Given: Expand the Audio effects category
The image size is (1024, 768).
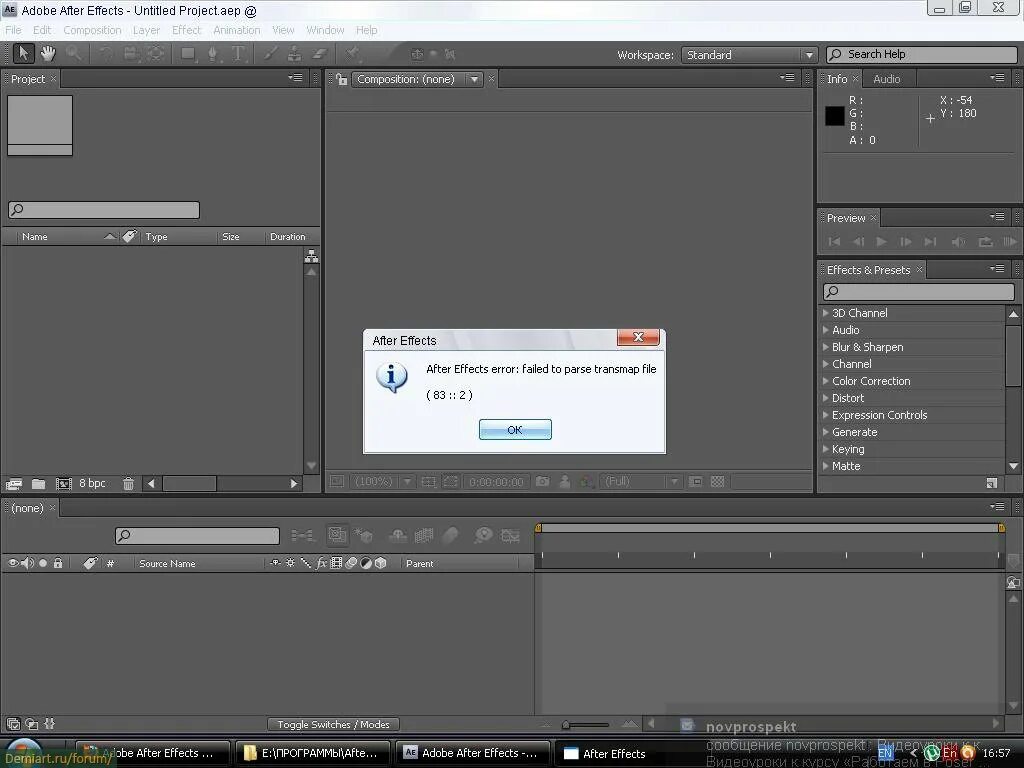Looking at the screenshot, I should coord(825,330).
